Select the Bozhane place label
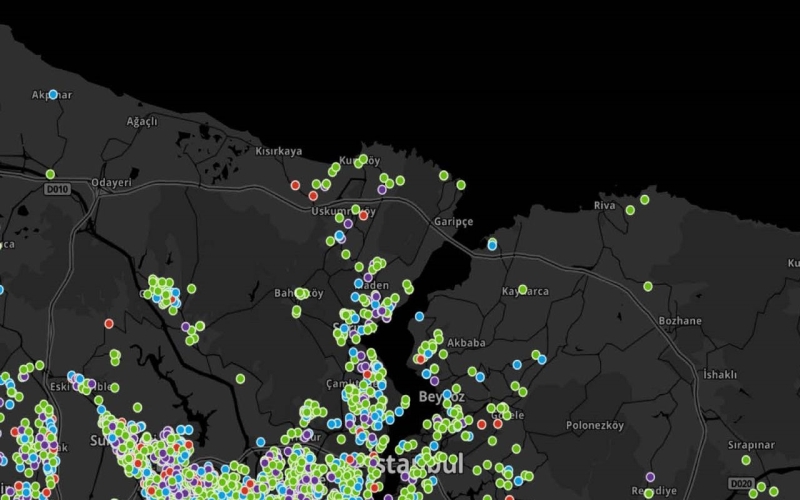 tap(680, 321)
